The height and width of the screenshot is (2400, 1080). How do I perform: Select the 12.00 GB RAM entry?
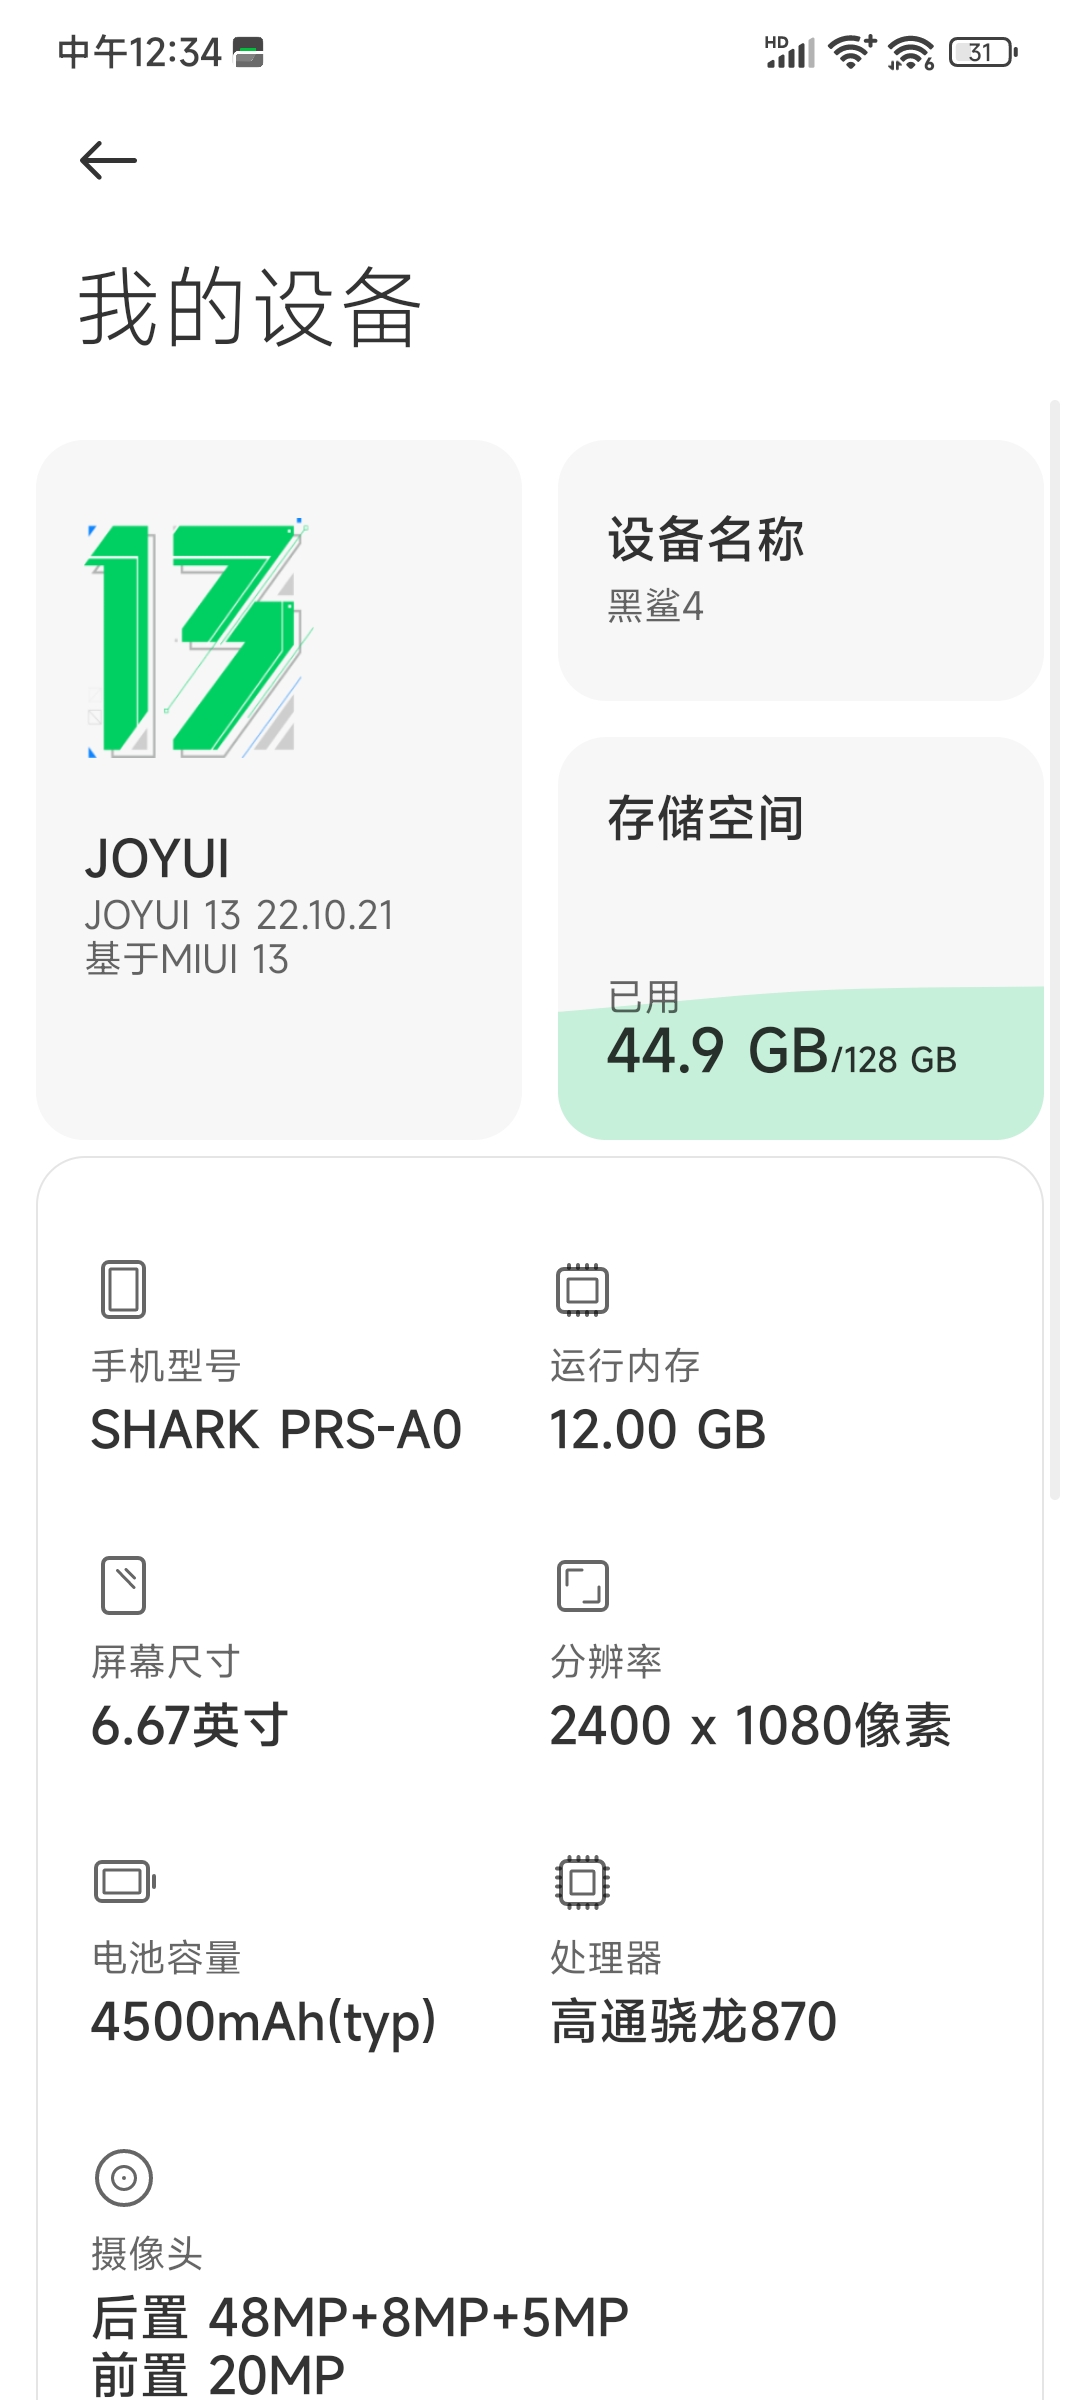pos(658,1429)
